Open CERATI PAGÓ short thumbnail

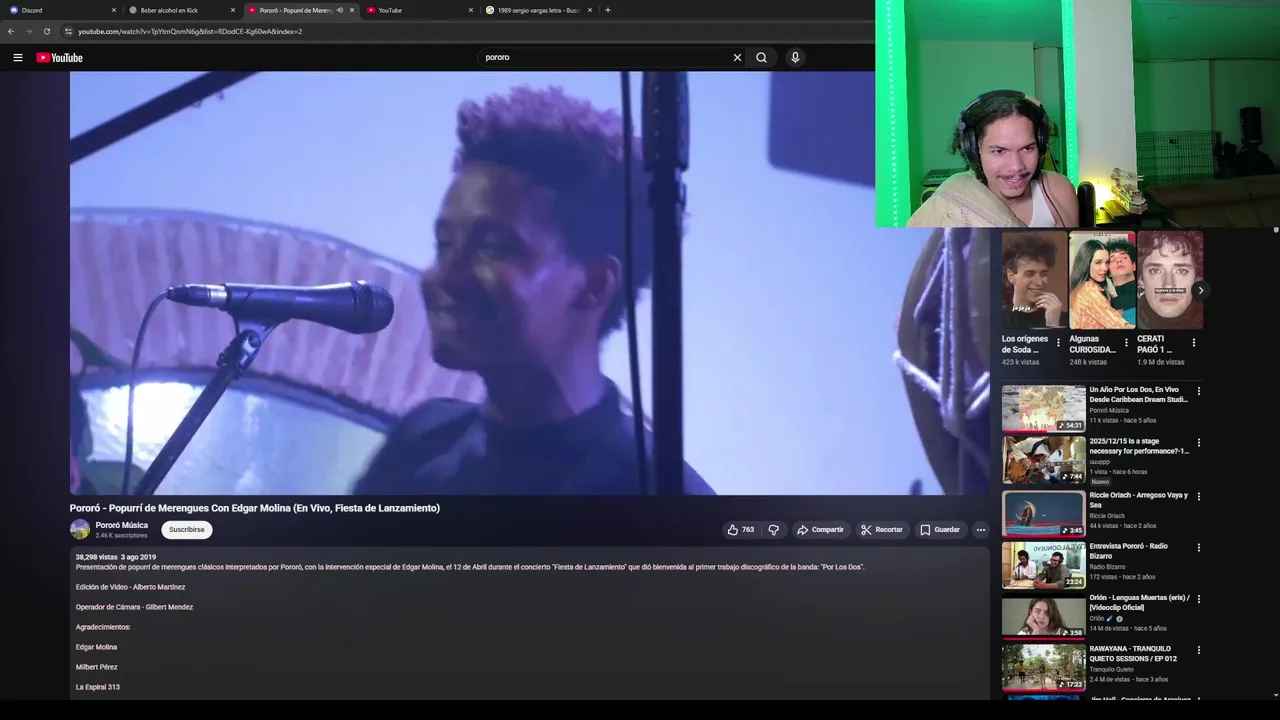[x=1170, y=280]
